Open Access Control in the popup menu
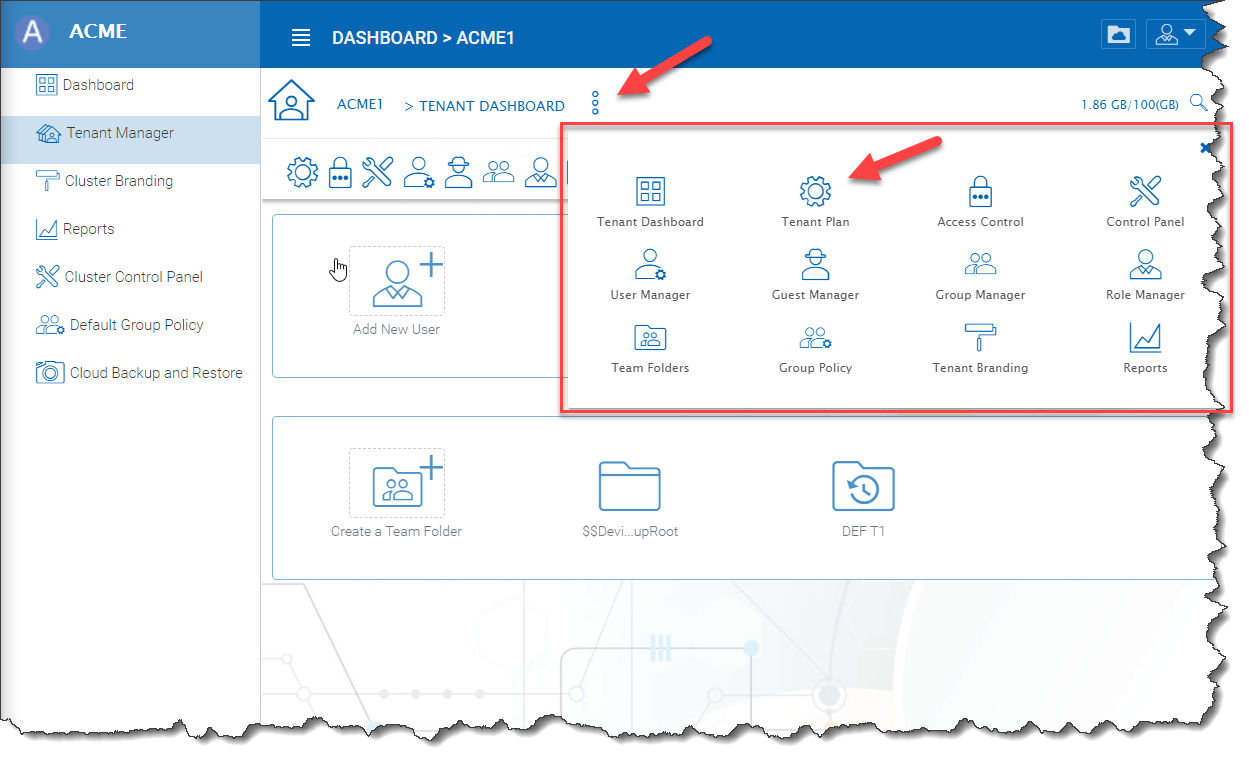 pos(980,203)
